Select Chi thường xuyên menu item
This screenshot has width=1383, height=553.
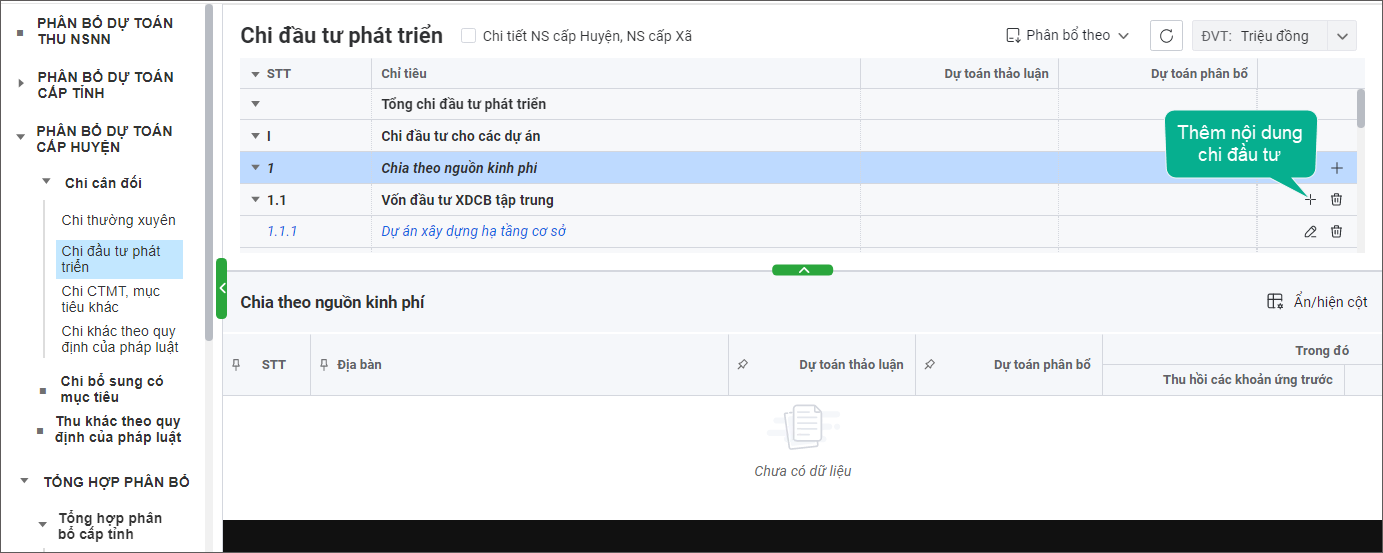(x=118, y=220)
